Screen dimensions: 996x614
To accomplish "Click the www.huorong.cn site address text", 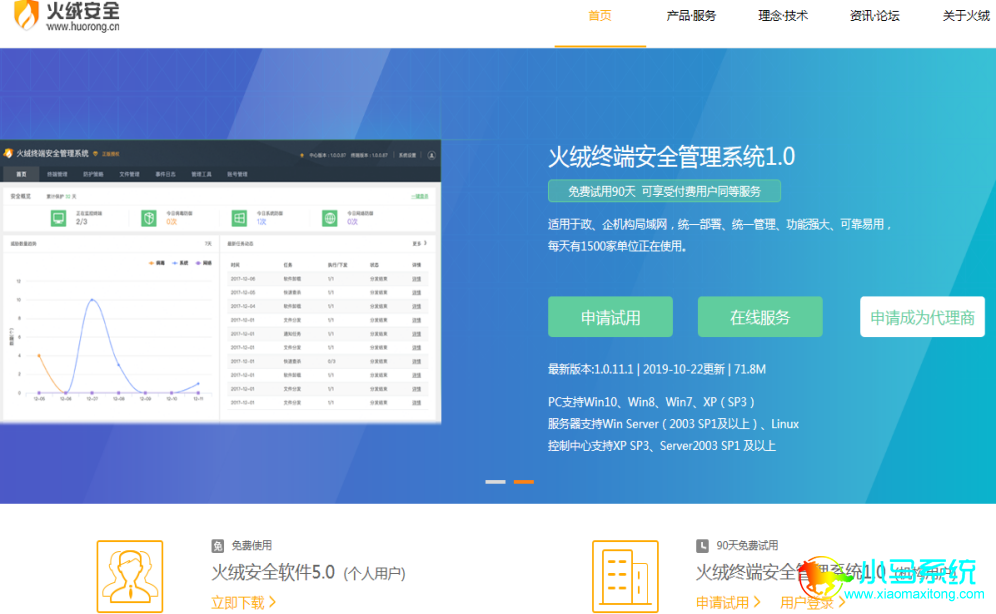I will pyautogui.click(x=83, y=27).
